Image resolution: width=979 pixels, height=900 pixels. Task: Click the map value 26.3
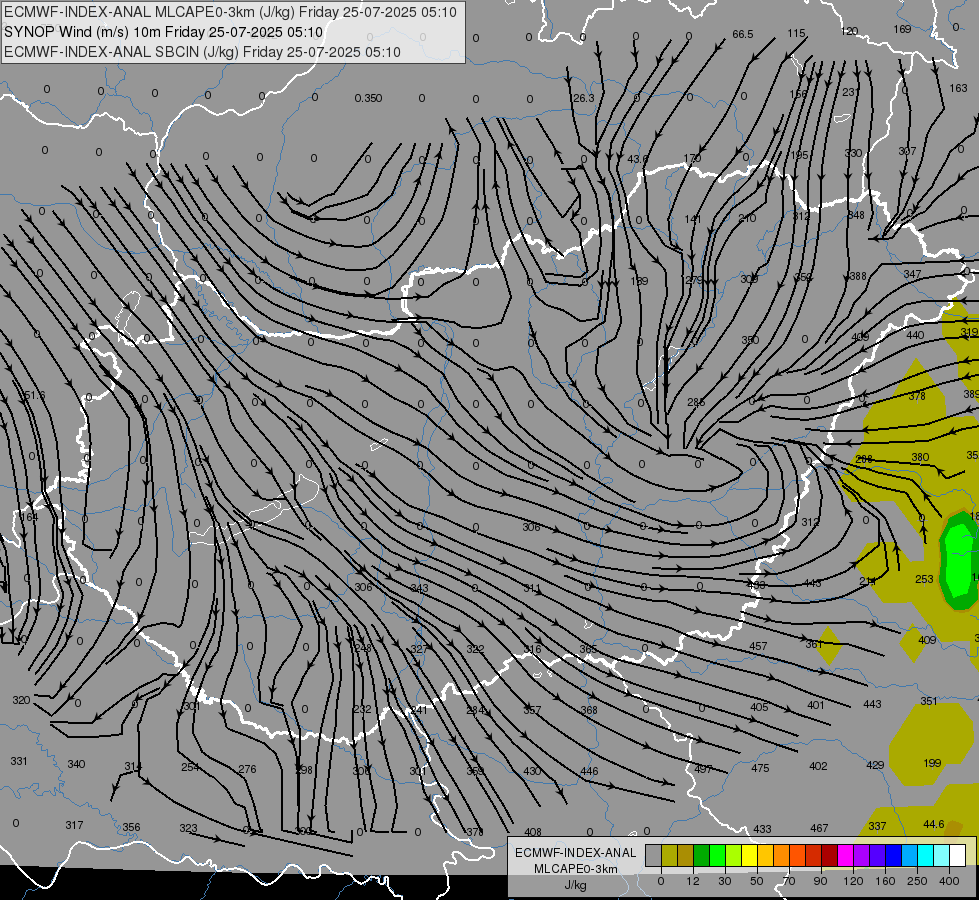pos(584,98)
